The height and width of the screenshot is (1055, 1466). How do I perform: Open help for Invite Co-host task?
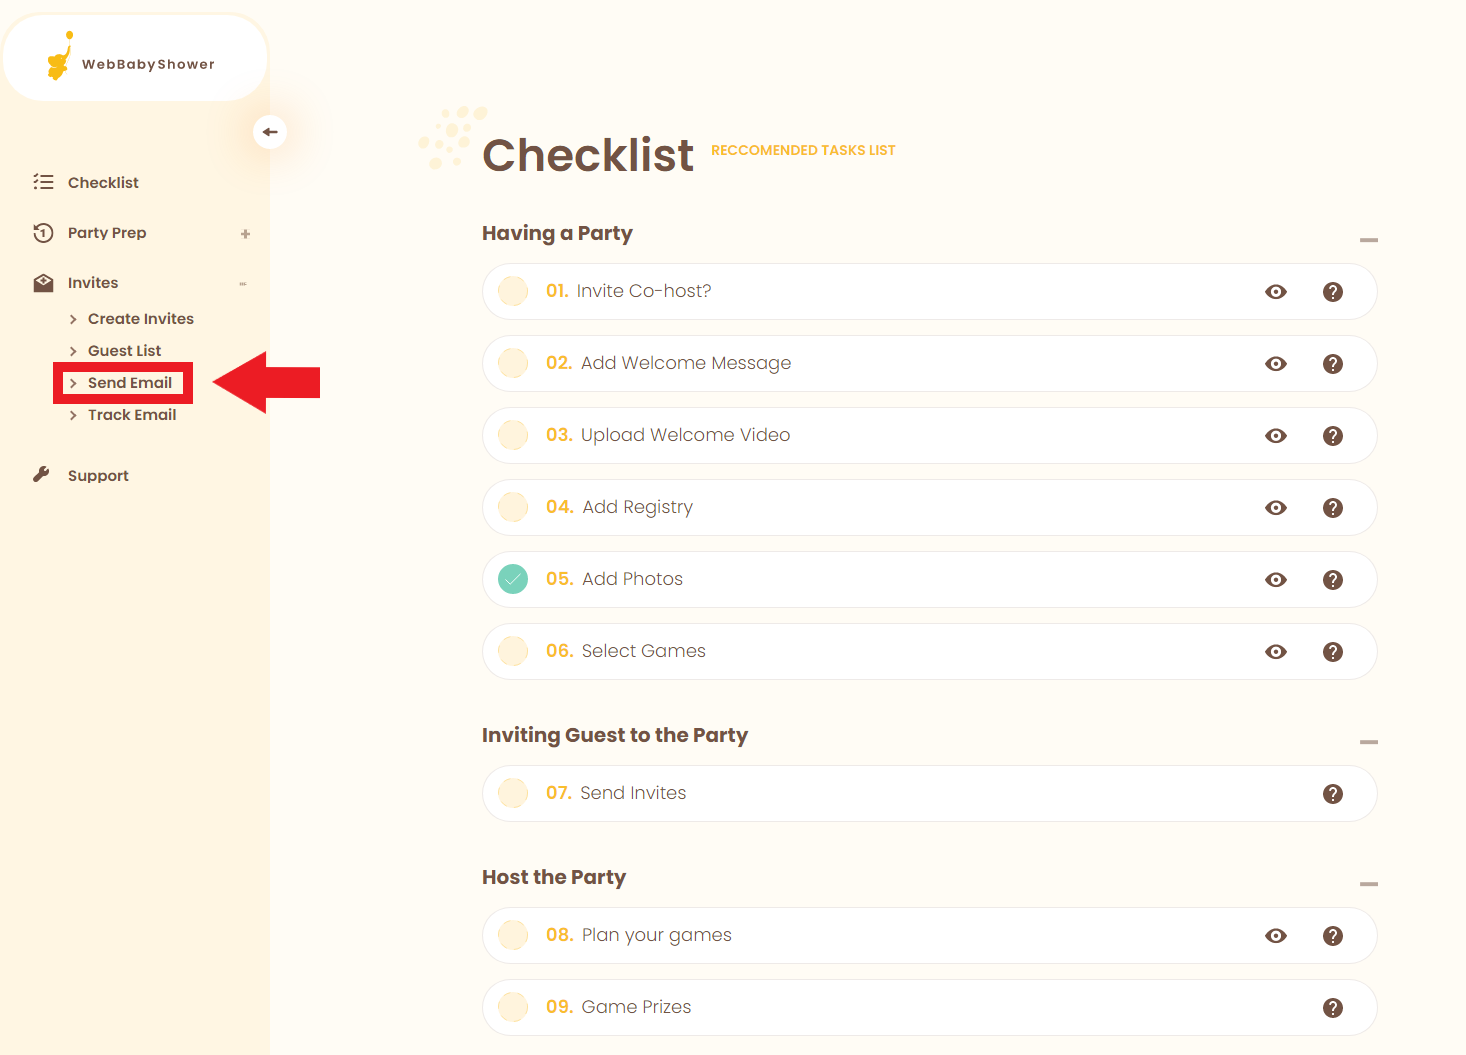coord(1332,292)
